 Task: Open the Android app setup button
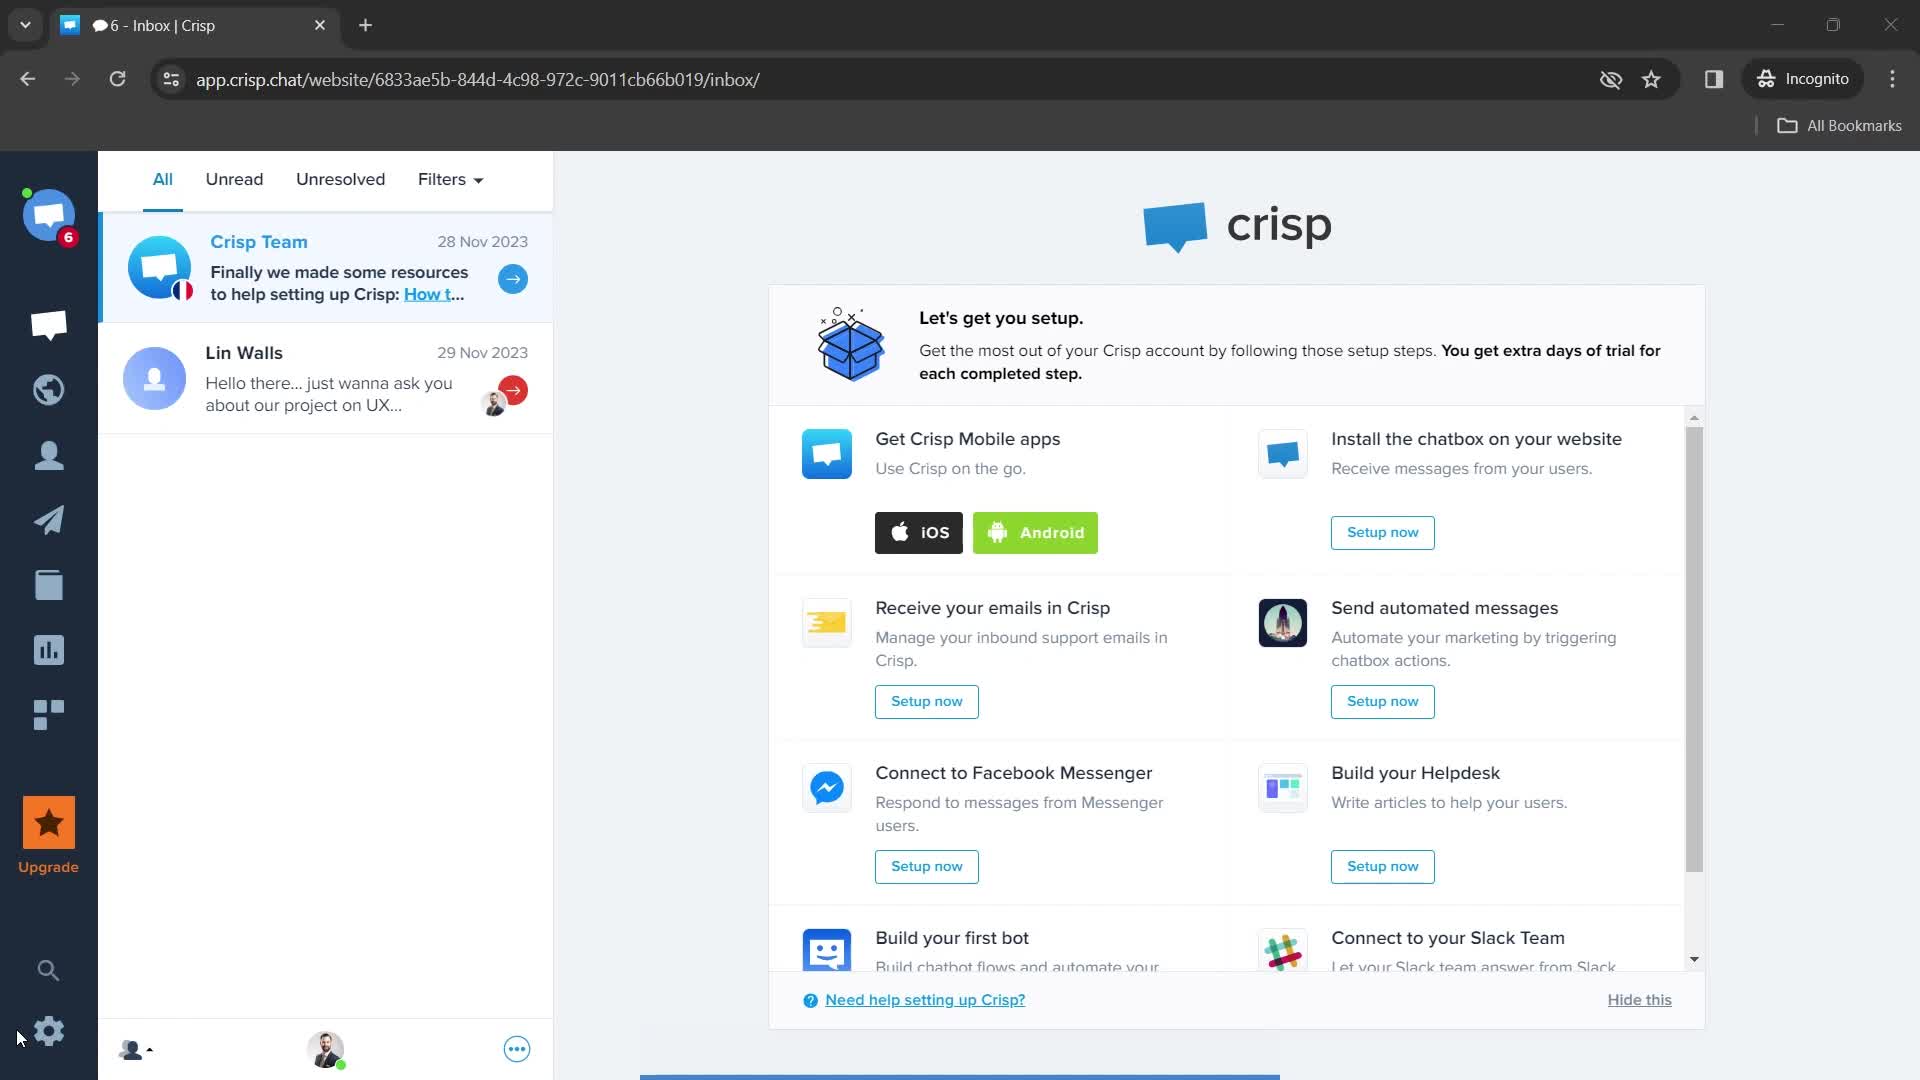[x=1035, y=533]
